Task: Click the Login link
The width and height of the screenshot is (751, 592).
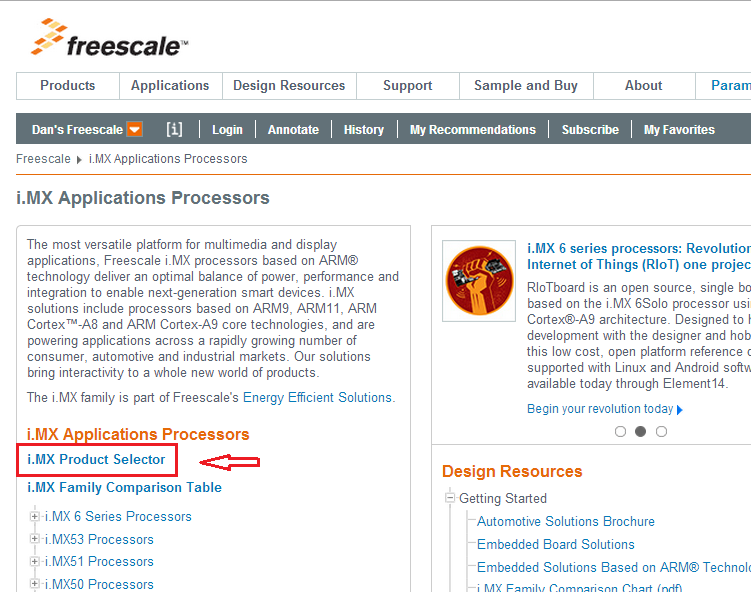Action: [x=228, y=130]
